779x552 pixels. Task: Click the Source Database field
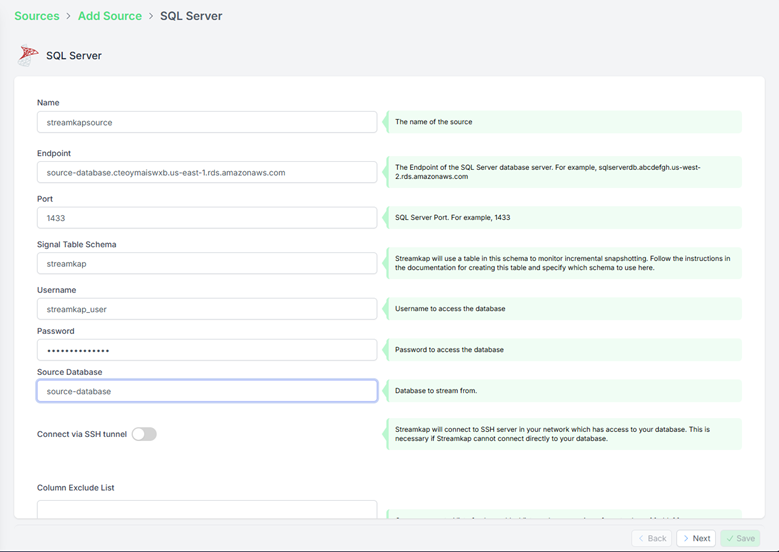click(207, 391)
